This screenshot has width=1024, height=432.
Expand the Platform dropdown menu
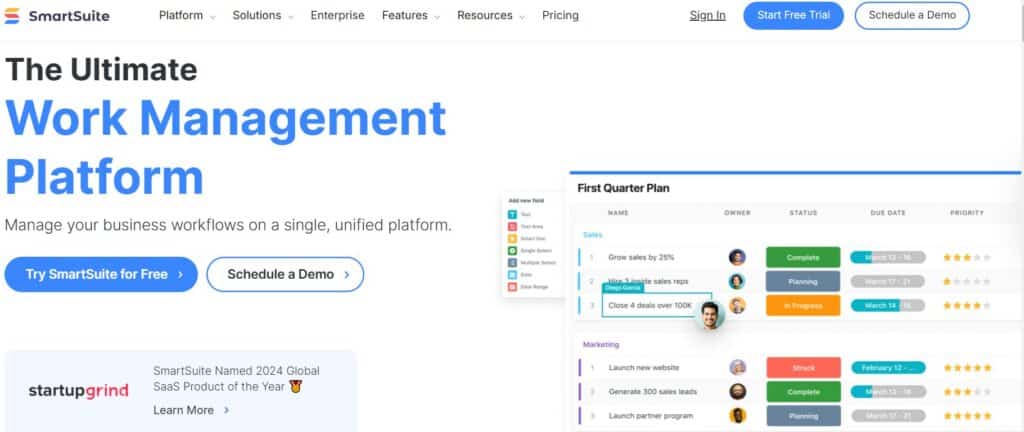[187, 16]
